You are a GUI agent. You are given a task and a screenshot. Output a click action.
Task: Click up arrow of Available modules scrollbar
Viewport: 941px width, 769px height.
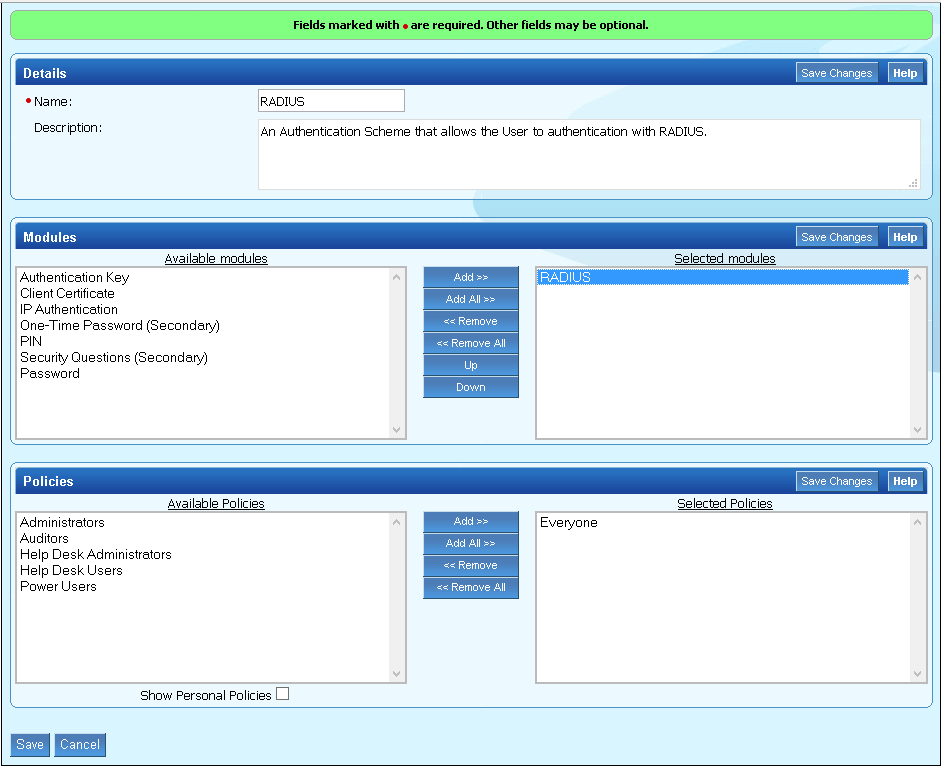(397, 277)
